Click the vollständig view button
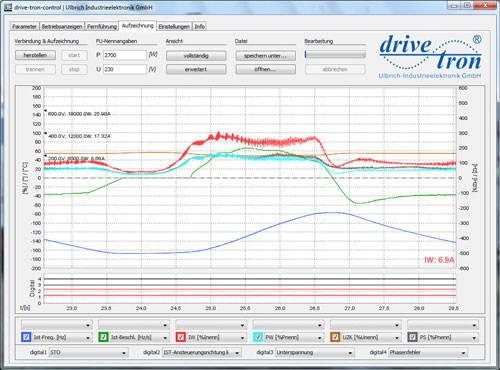500x370 pixels. pyautogui.click(x=196, y=56)
